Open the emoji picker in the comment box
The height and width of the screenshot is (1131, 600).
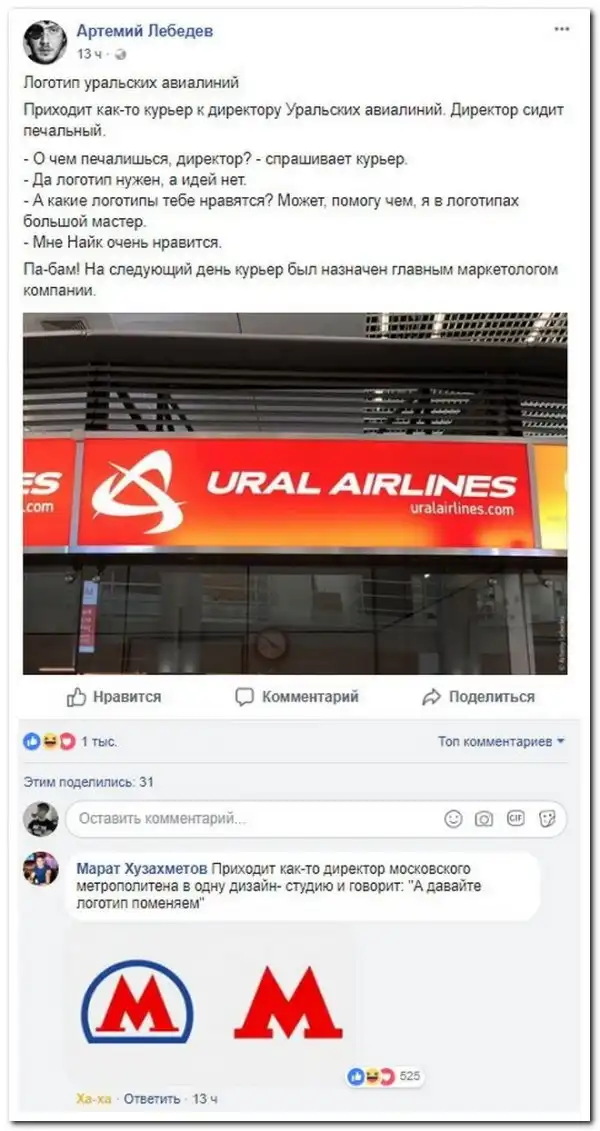click(x=453, y=819)
